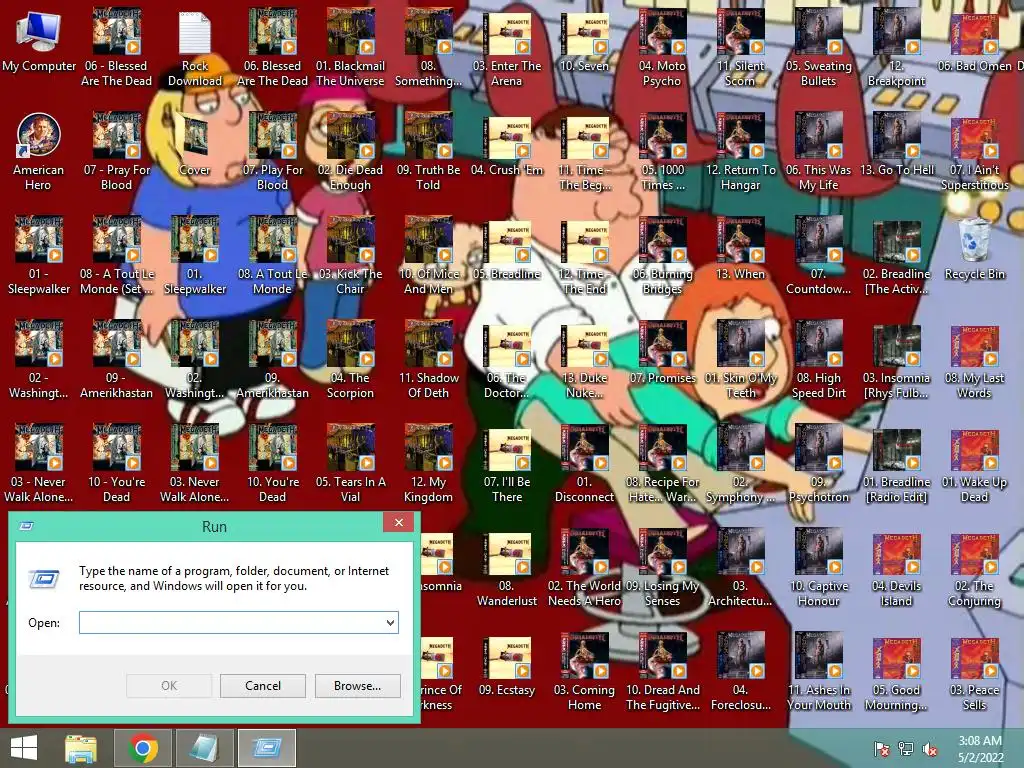This screenshot has width=1024, height=768.
Task: Select the 09. Truth Be Told file
Action: [x=428, y=152]
